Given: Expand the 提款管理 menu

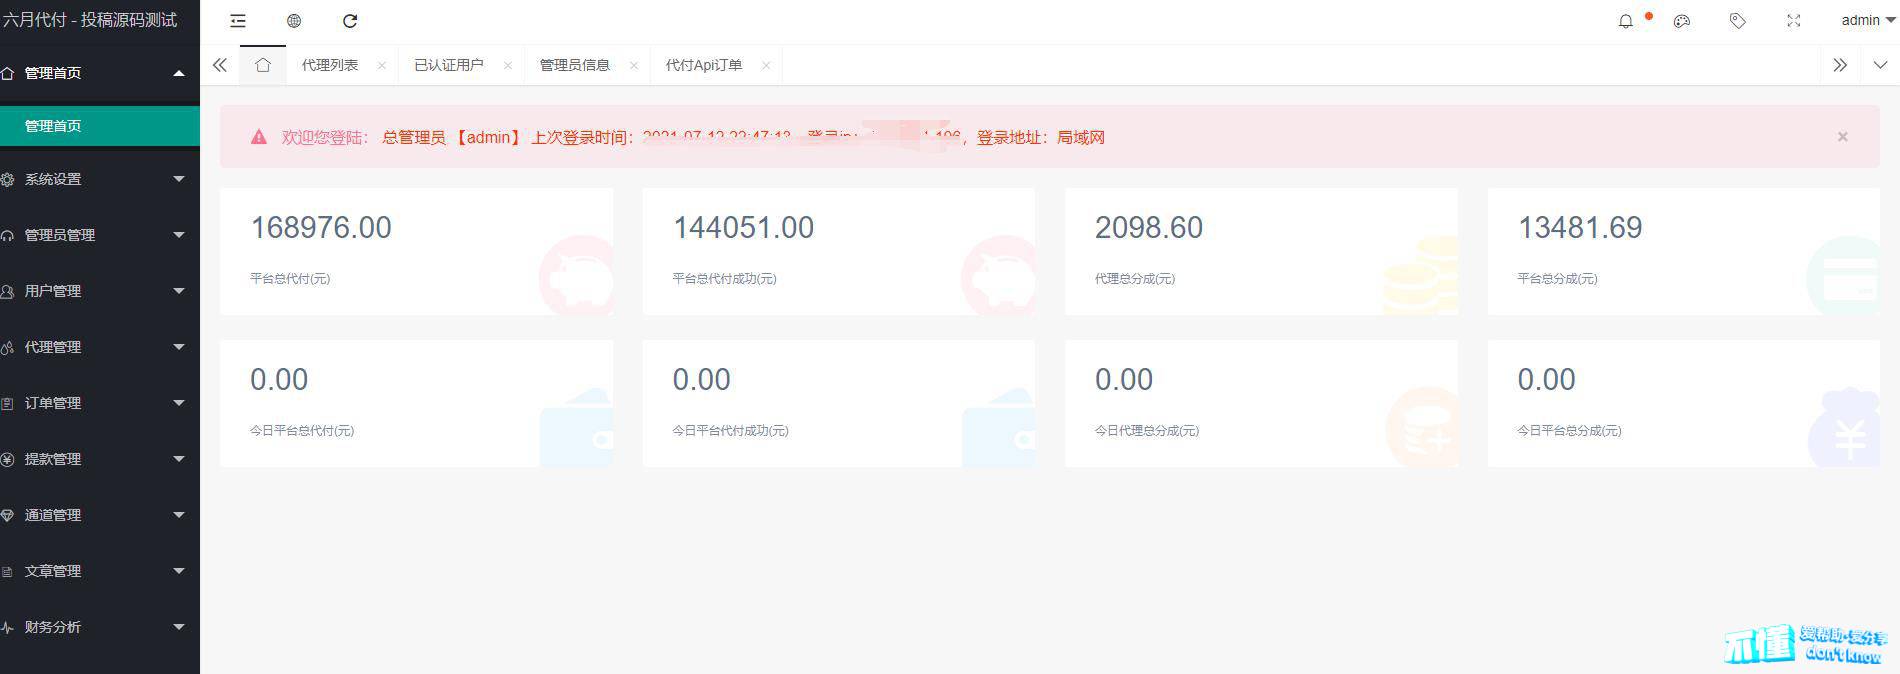Looking at the screenshot, I should pyautogui.click(x=100, y=459).
